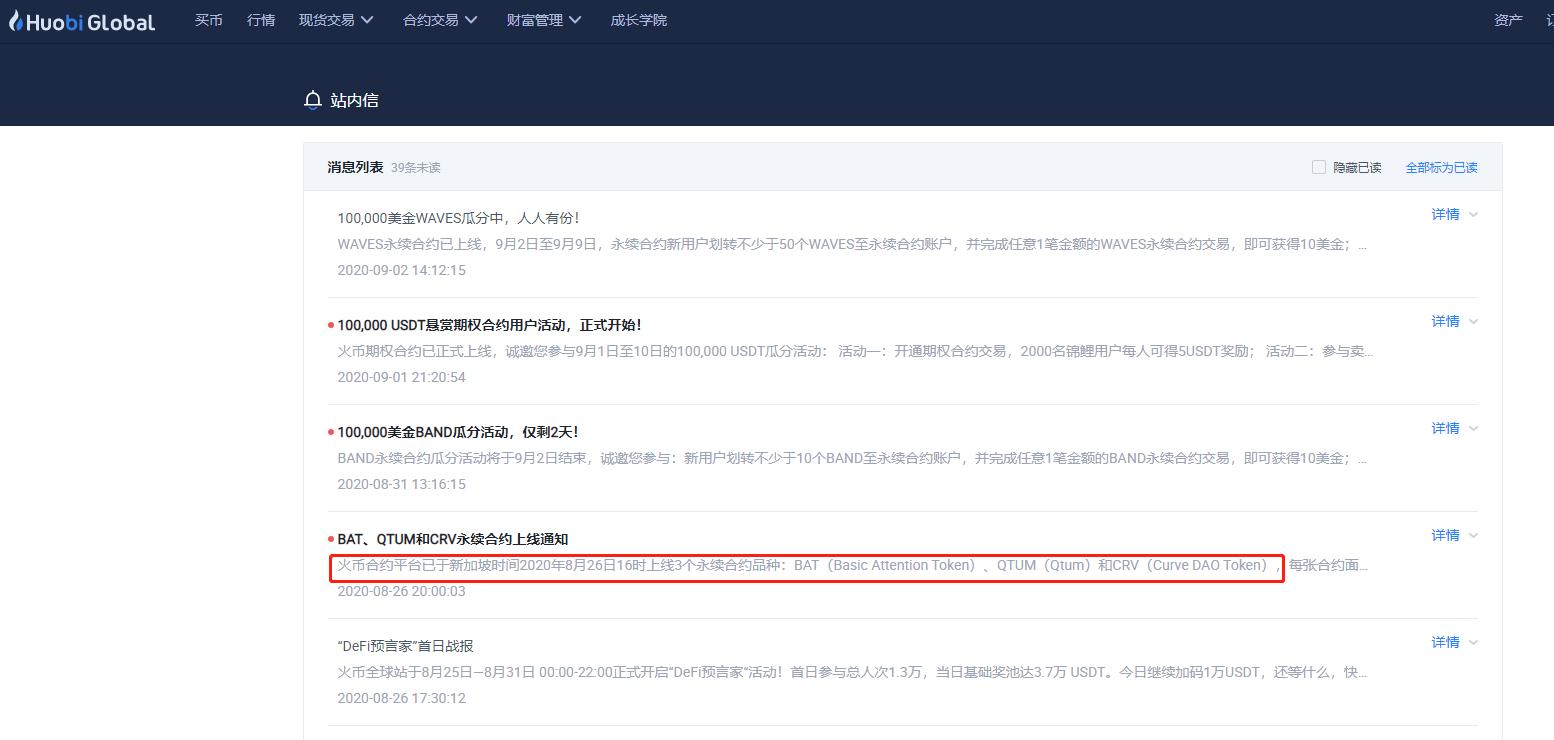The width and height of the screenshot is (1554, 740).
Task: Click the Huobi Global logo
Action: click(80, 20)
